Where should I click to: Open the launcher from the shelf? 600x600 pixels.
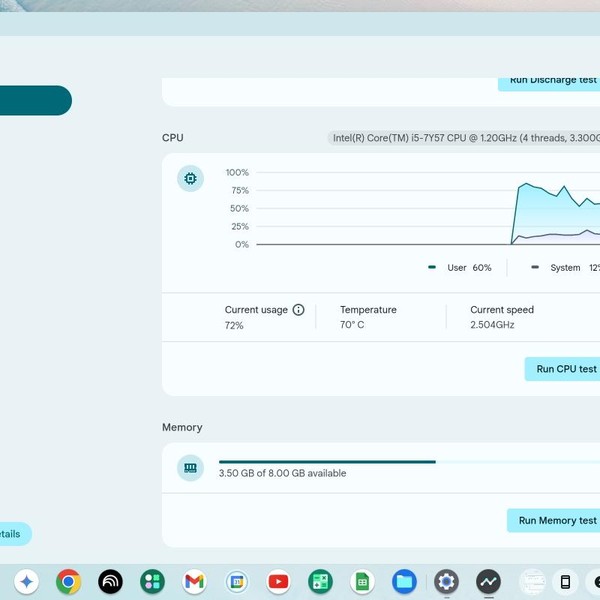click(x=27, y=581)
